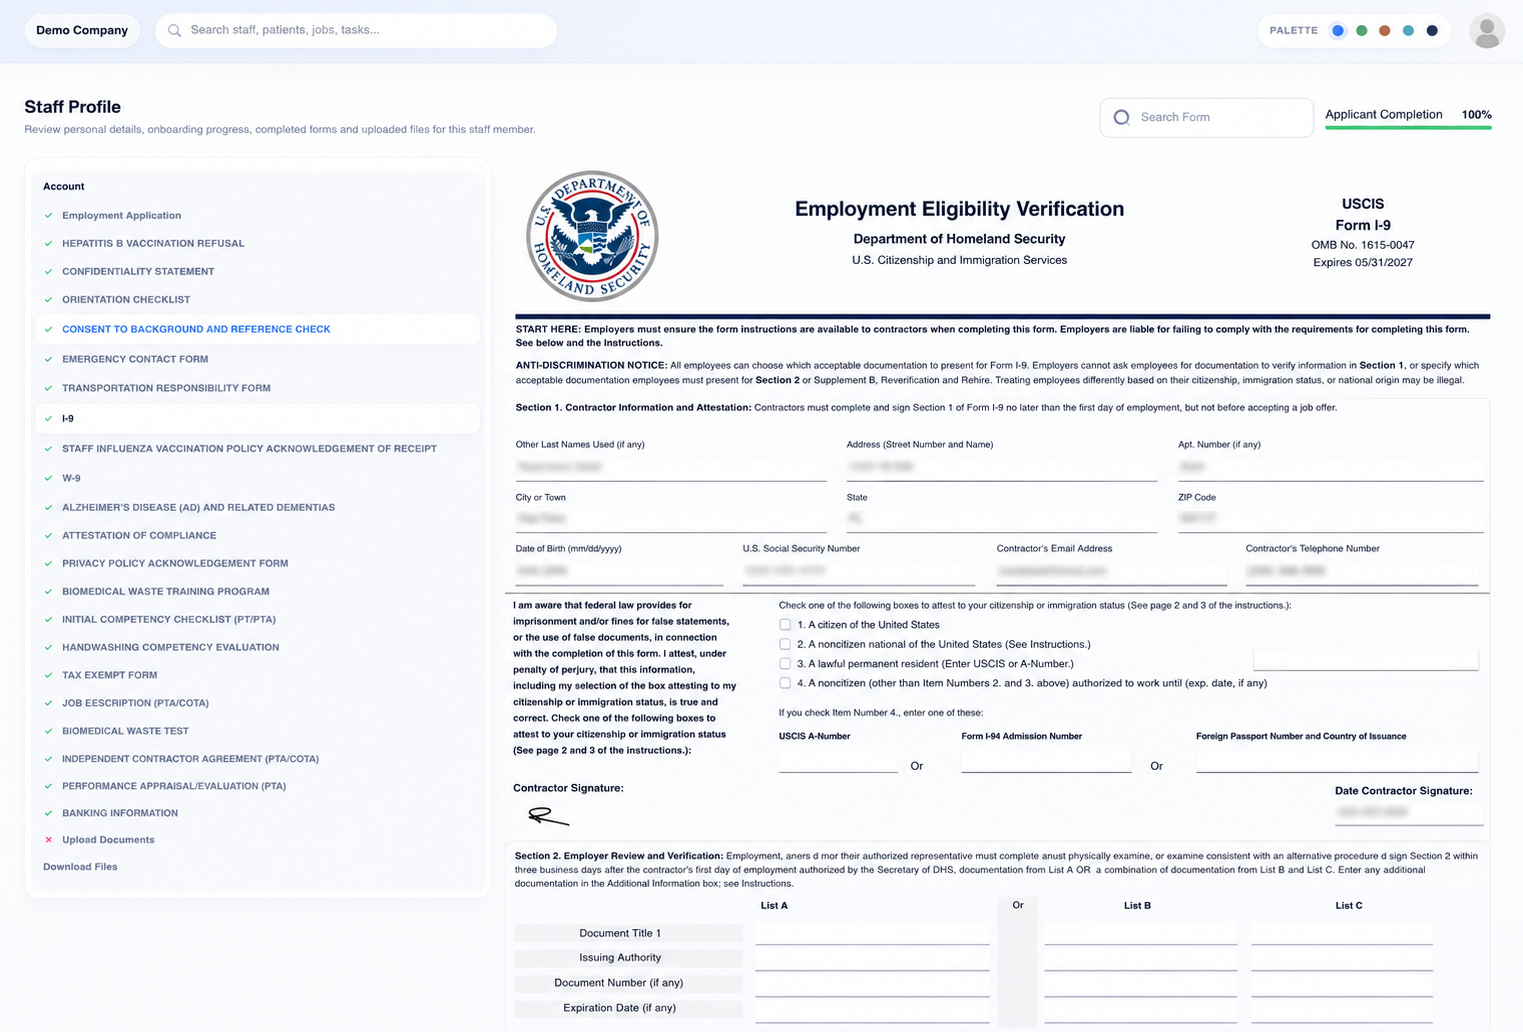Open the Employment Application form
Screen dimensions: 1523x1032
click(x=121, y=215)
